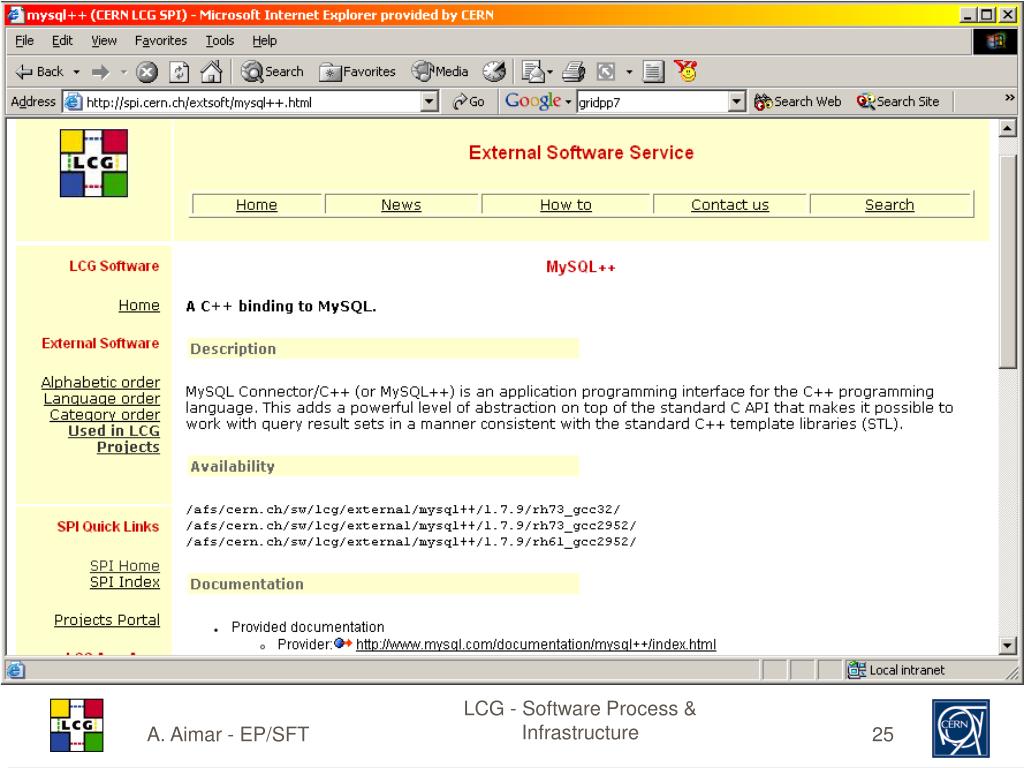Click the Go button beside the address bar
Screen dimensions: 1024x768
pos(469,102)
